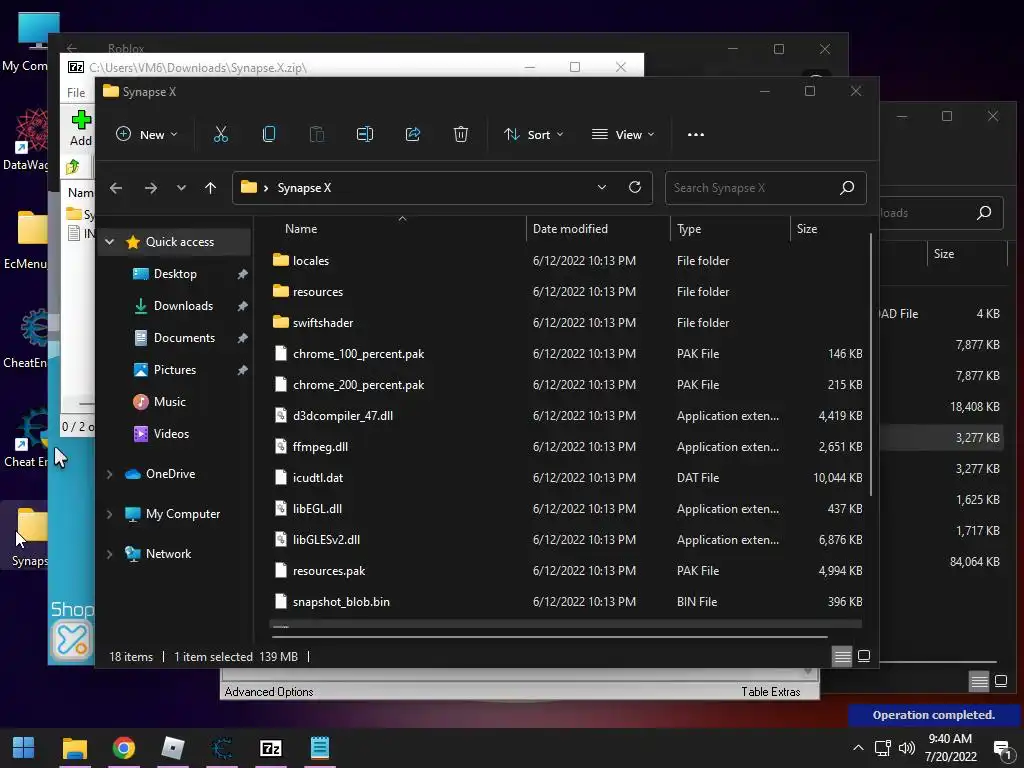Click the Share icon in toolbar
This screenshot has height=768, width=1024.
[x=413, y=135]
